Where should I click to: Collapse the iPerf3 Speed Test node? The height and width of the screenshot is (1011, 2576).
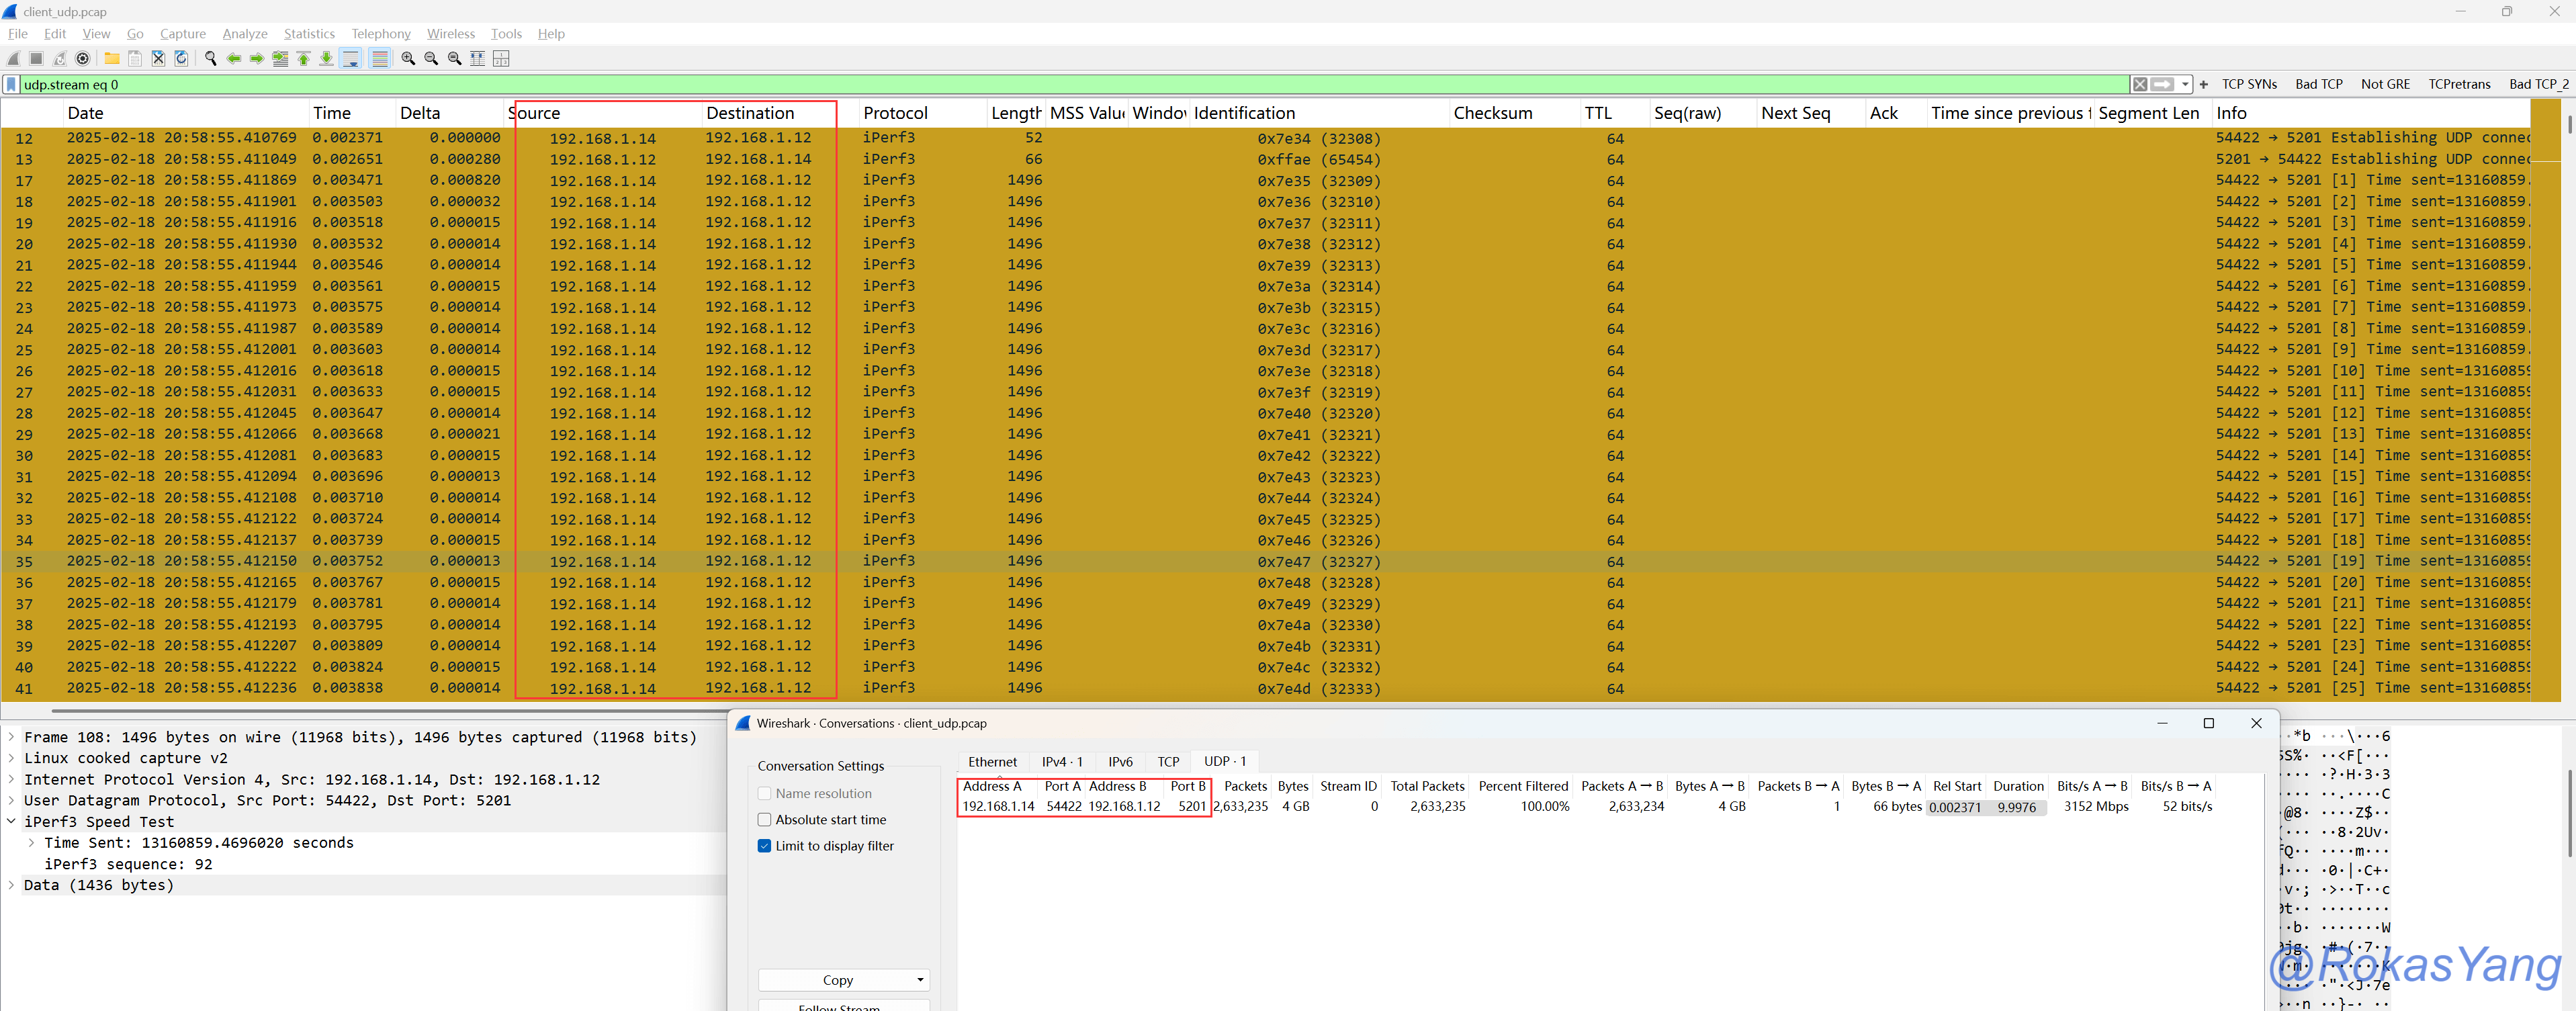click(x=11, y=822)
